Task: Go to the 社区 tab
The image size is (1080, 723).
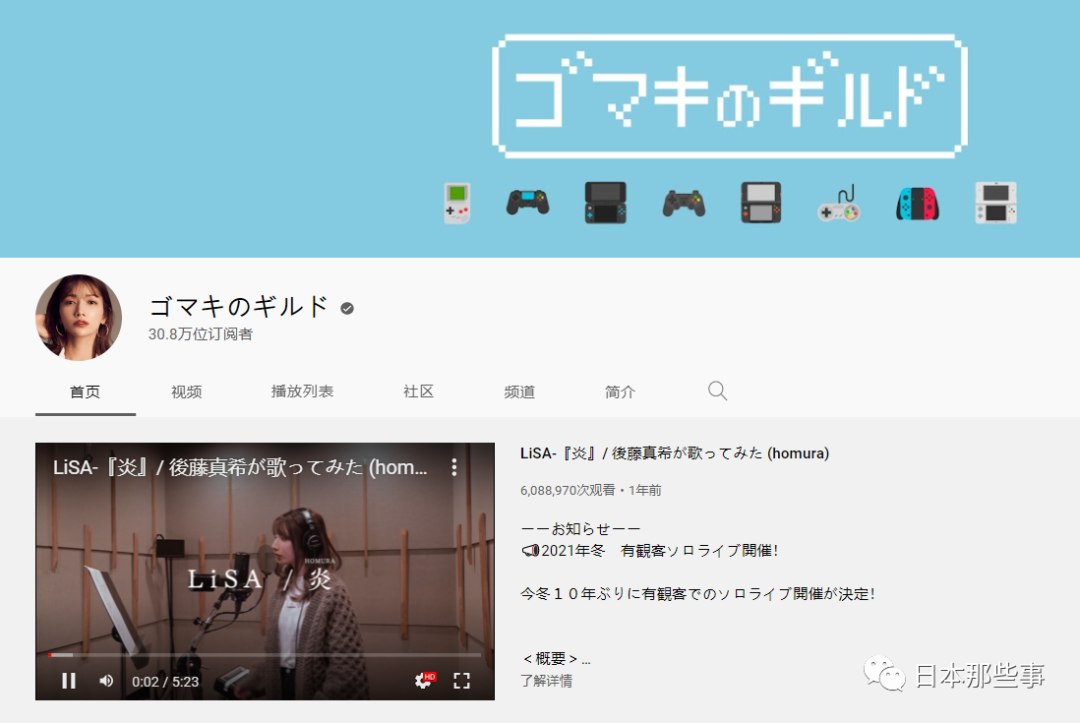Action: click(x=418, y=392)
